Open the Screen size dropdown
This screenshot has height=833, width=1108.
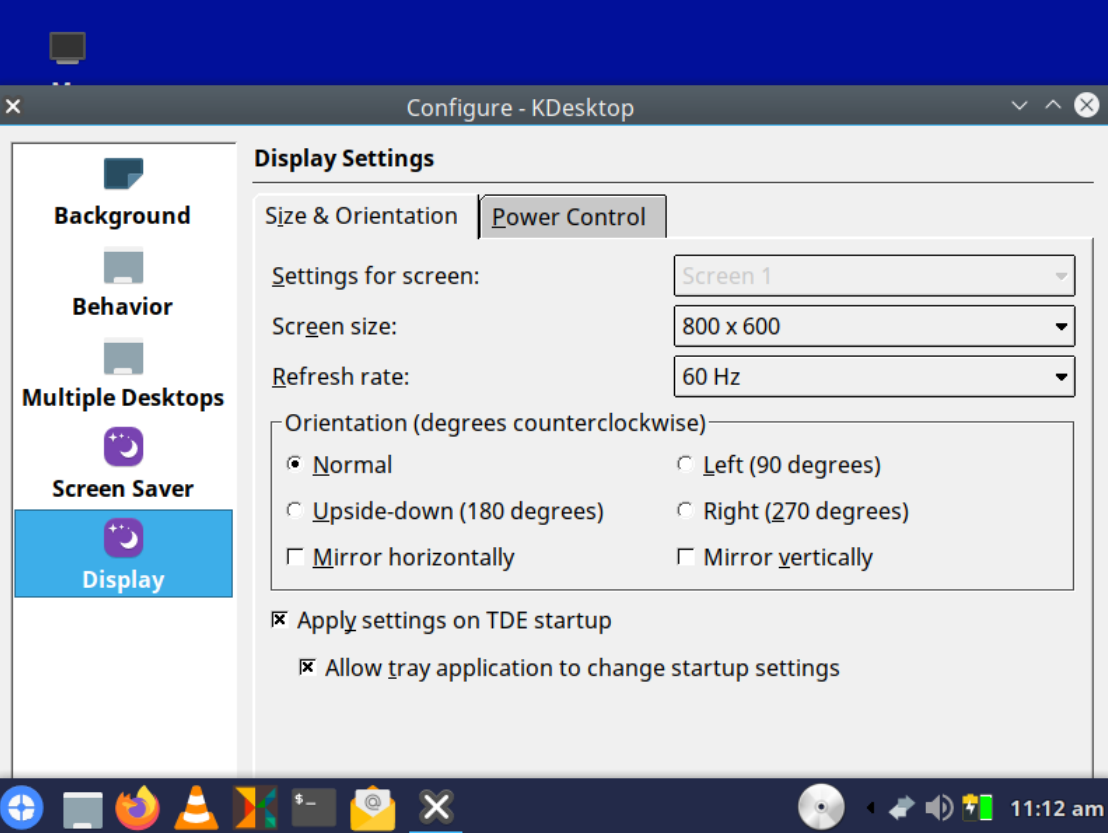[874, 326]
